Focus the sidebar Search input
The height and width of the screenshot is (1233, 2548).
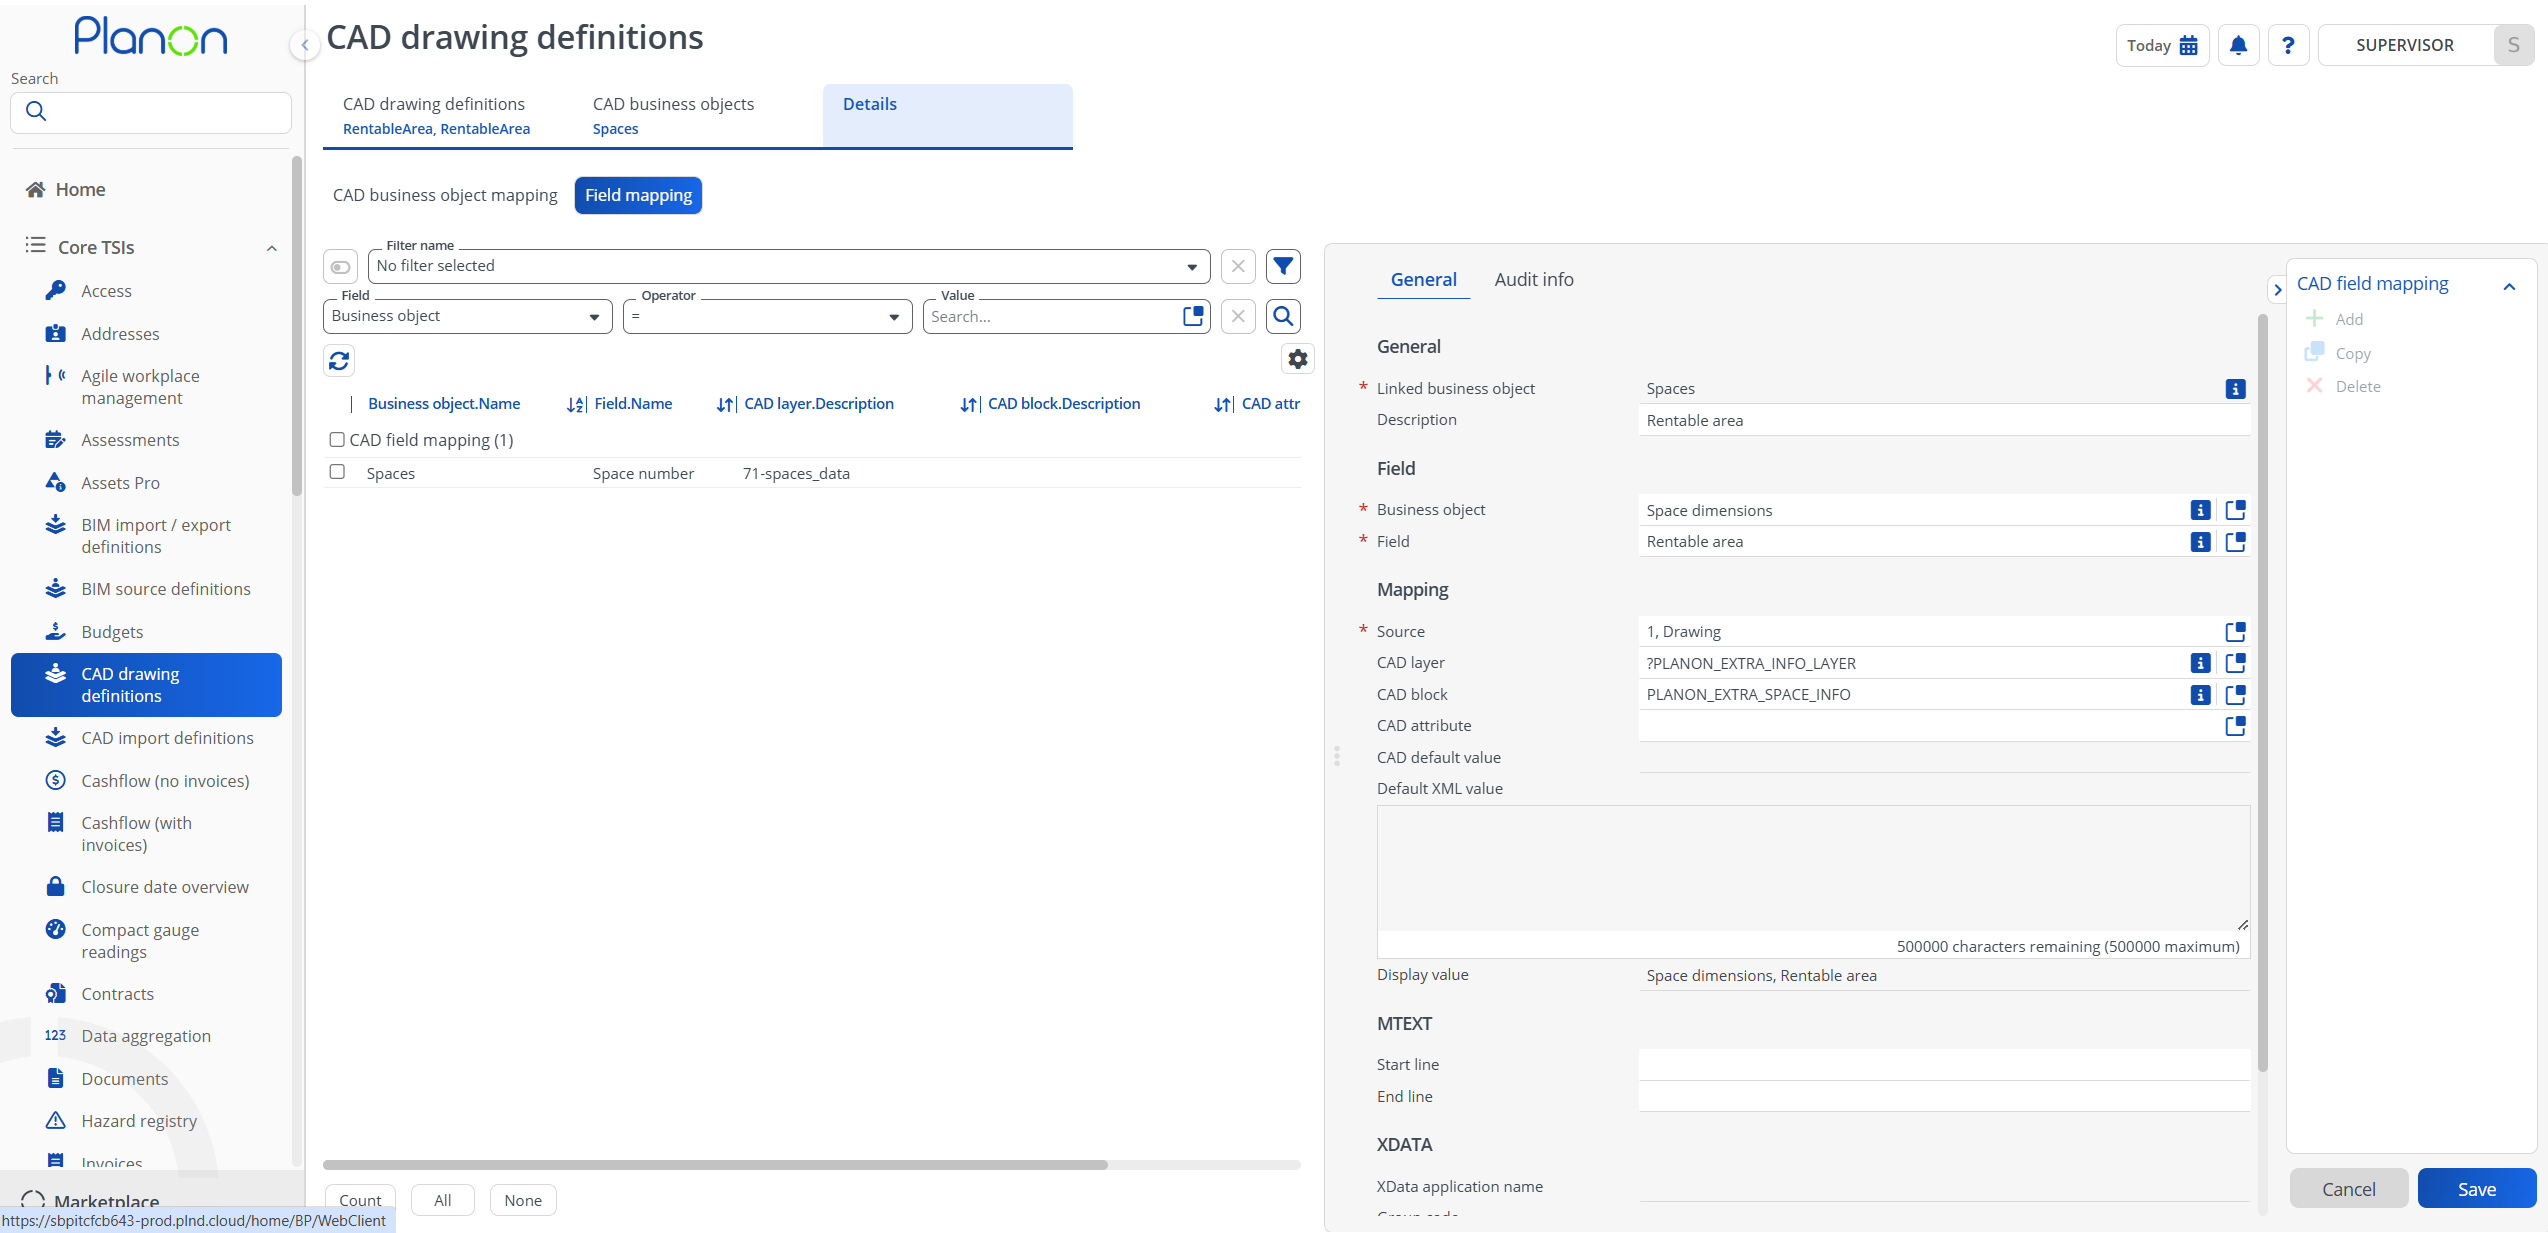tap(151, 112)
